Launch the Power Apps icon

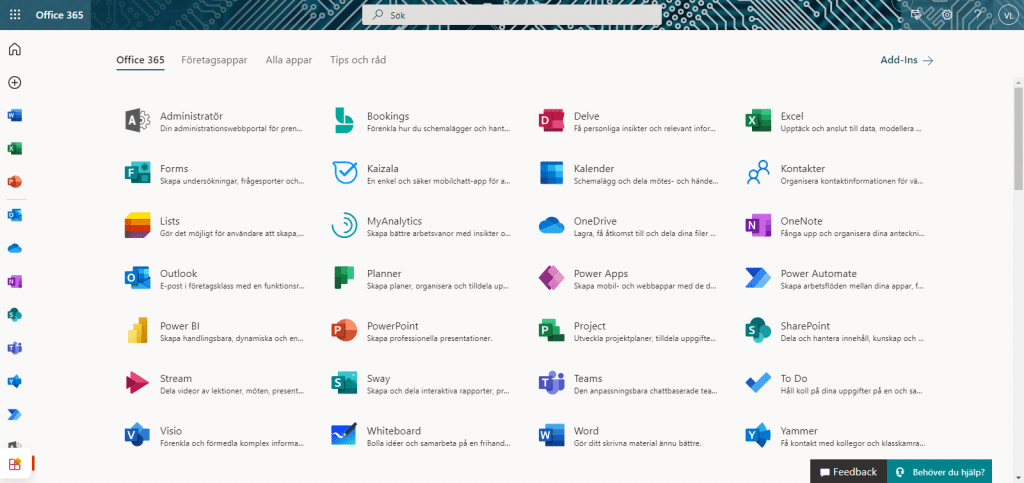pyautogui.click(x=551, y=278)
